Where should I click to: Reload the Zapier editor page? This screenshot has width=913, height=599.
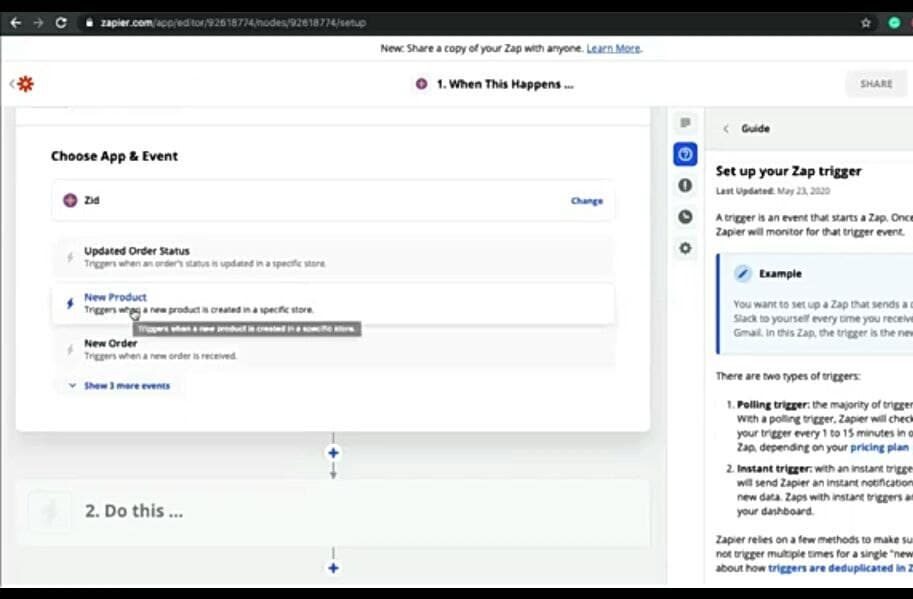(61, 23)
